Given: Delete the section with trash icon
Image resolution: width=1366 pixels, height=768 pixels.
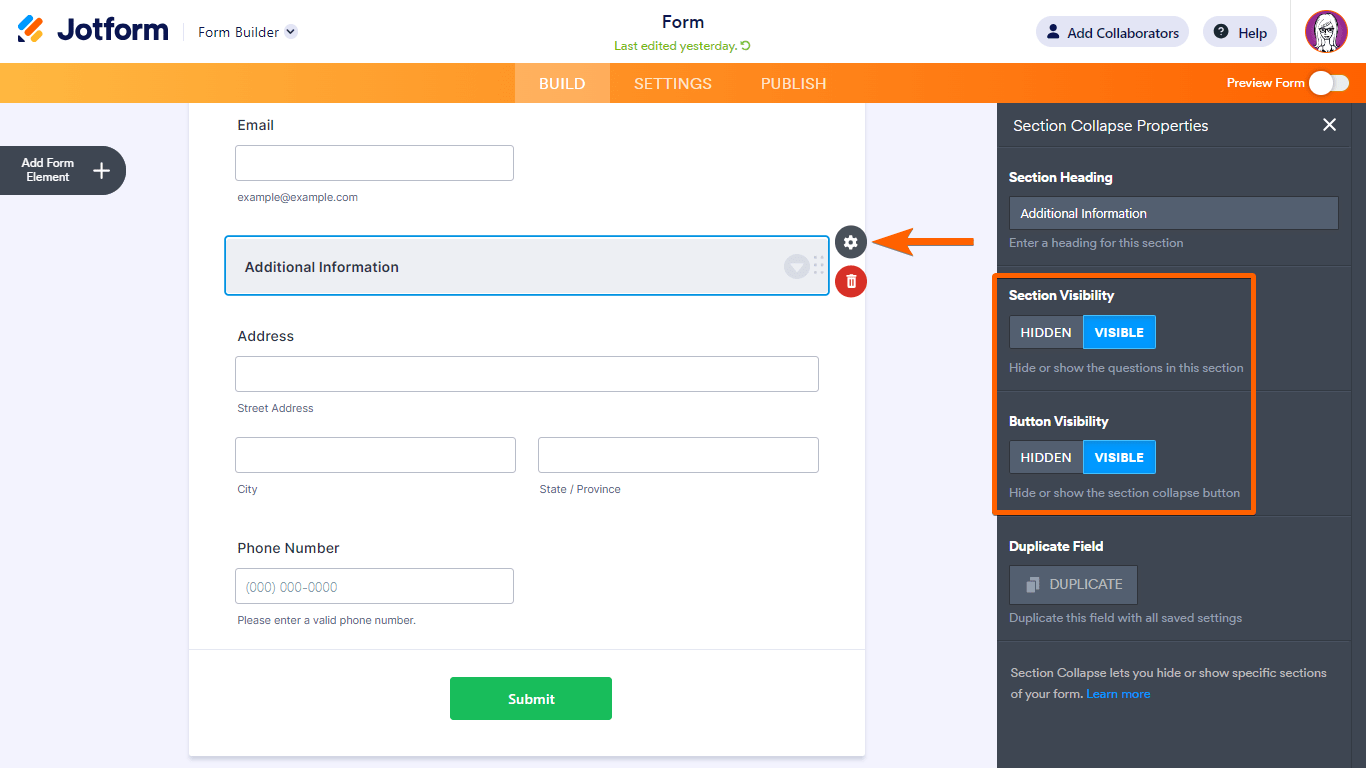Looking at the screenshot, I should pos(850,282).
